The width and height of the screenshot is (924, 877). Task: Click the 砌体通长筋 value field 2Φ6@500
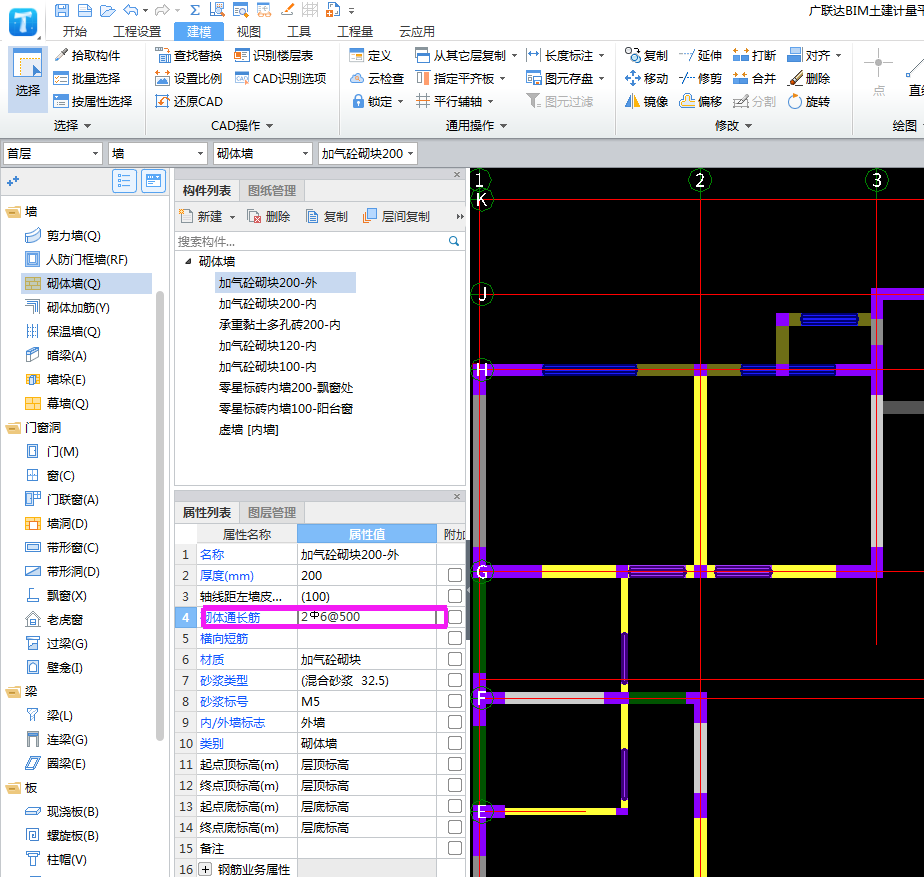367,617
